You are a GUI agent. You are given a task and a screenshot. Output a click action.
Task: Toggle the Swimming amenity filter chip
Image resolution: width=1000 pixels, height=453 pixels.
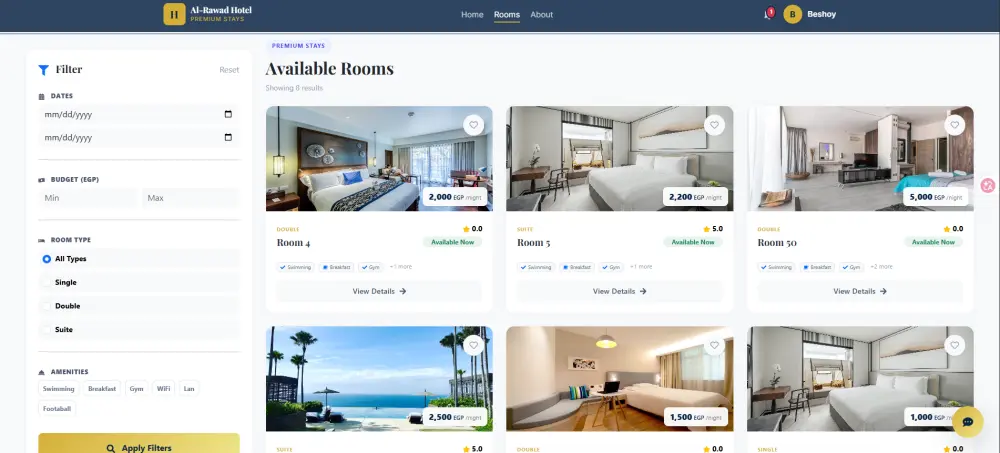click(59, 389)
